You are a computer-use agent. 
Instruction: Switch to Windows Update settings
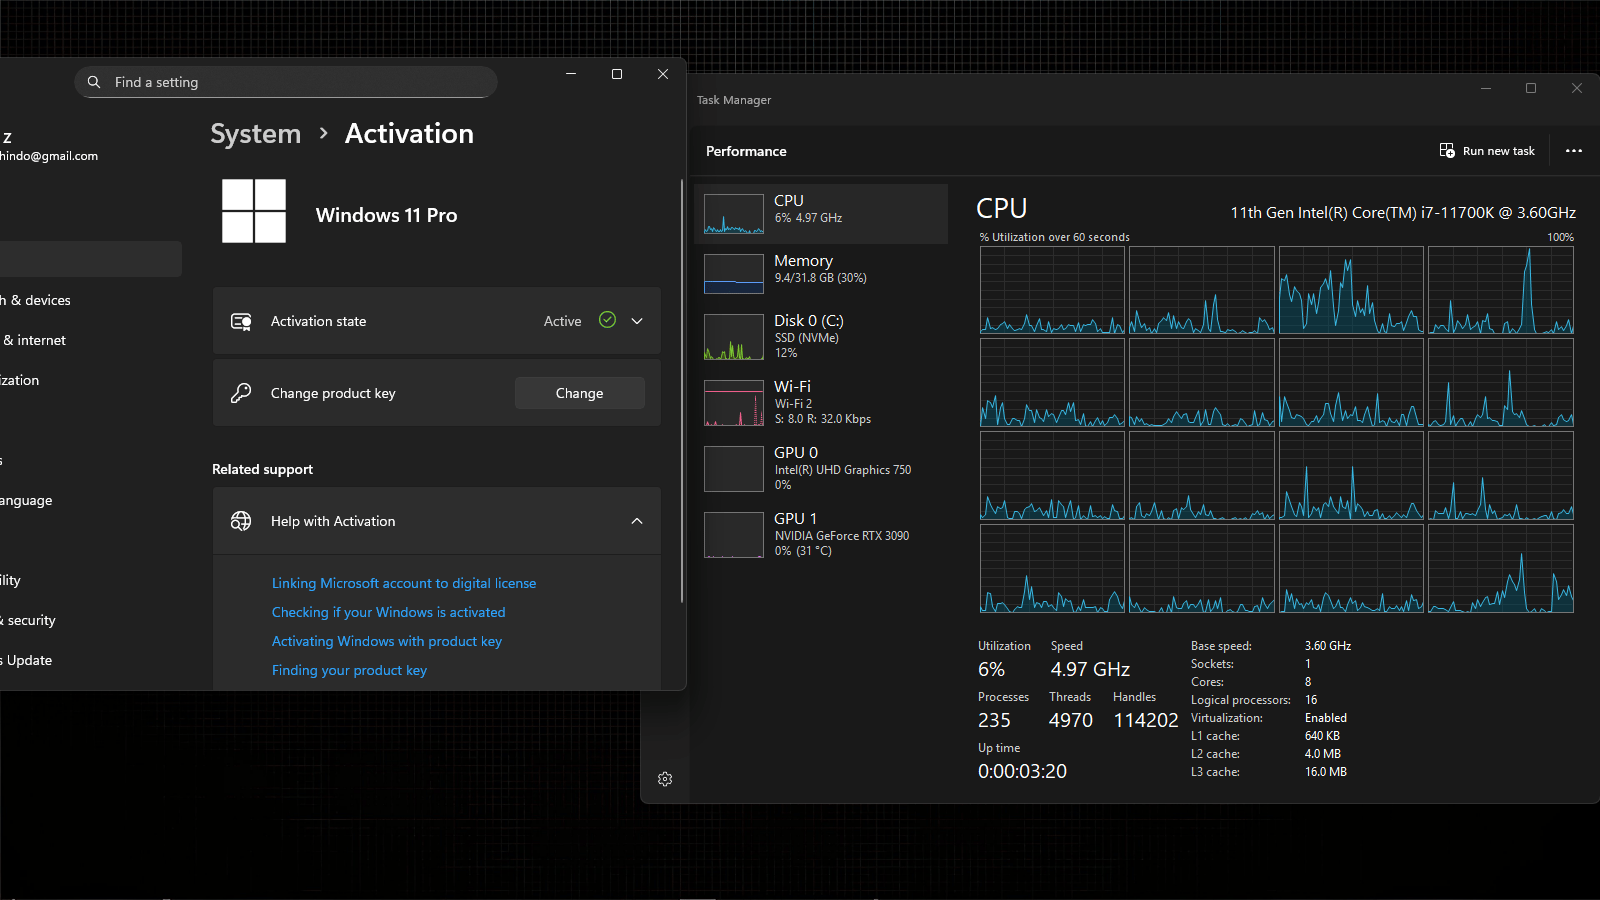(27, 660)
